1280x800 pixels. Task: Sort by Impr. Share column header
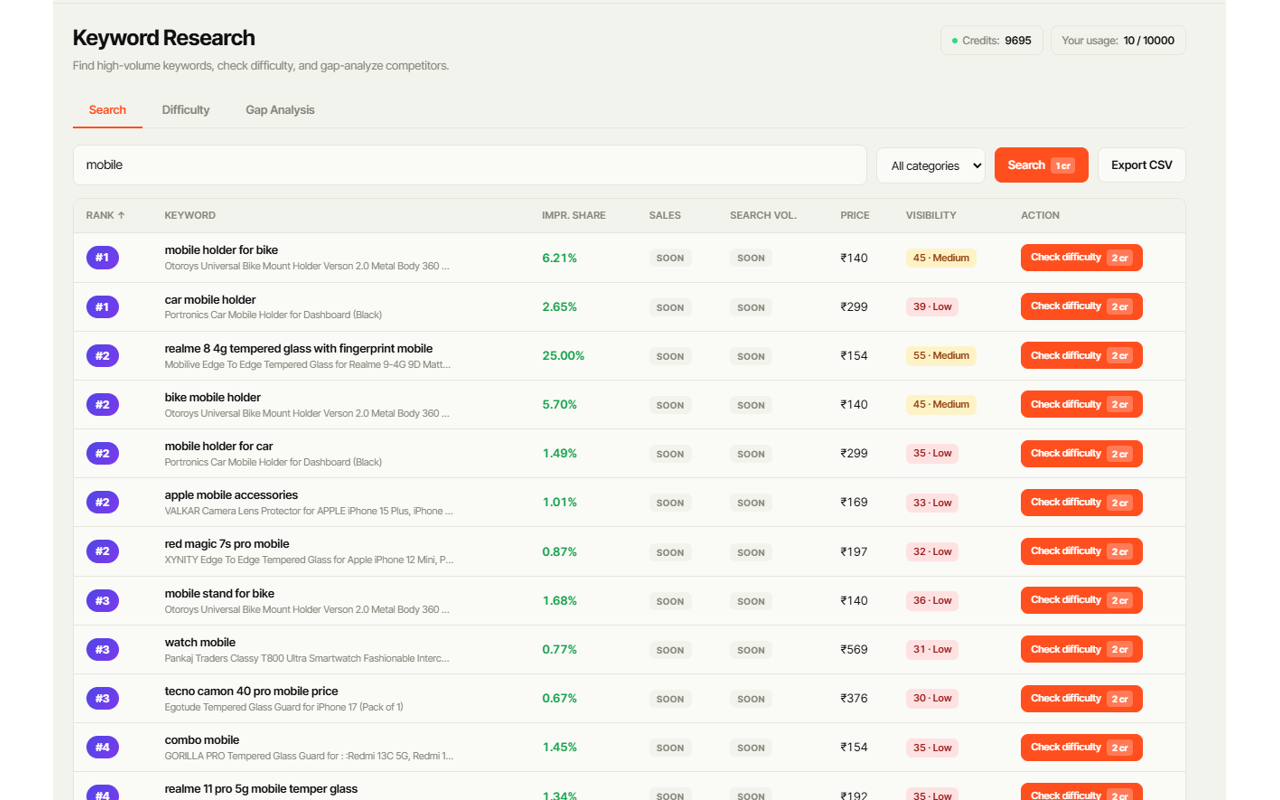pos(574,215)
